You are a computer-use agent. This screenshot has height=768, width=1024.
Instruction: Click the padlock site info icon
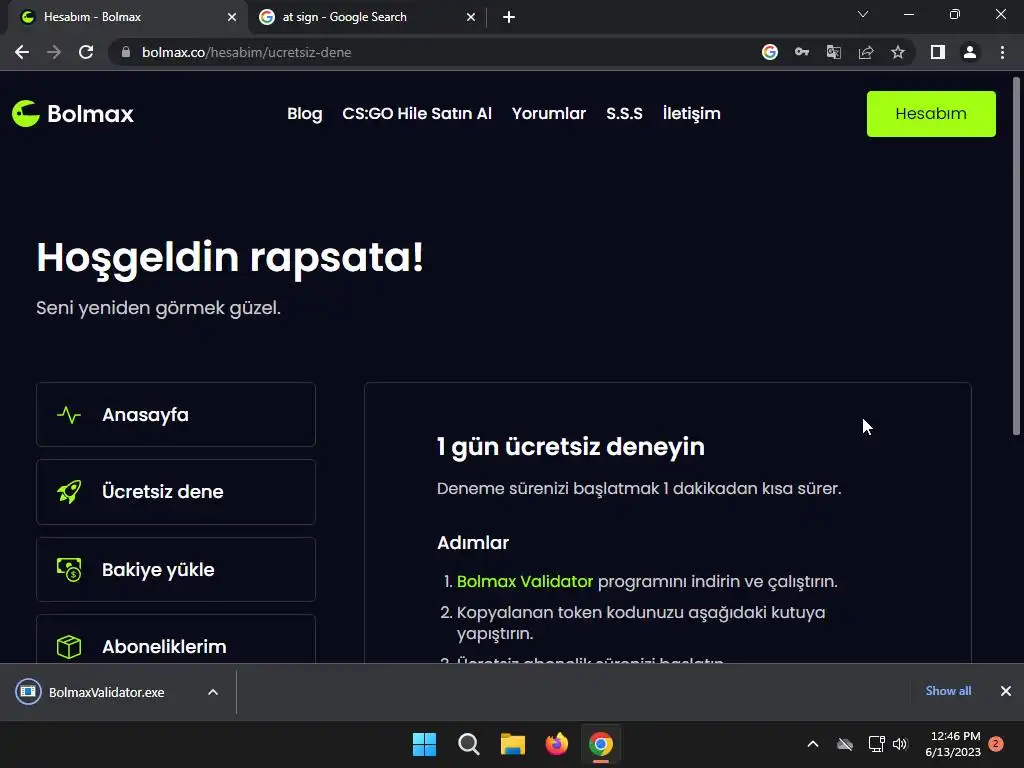tap(125, 52)
